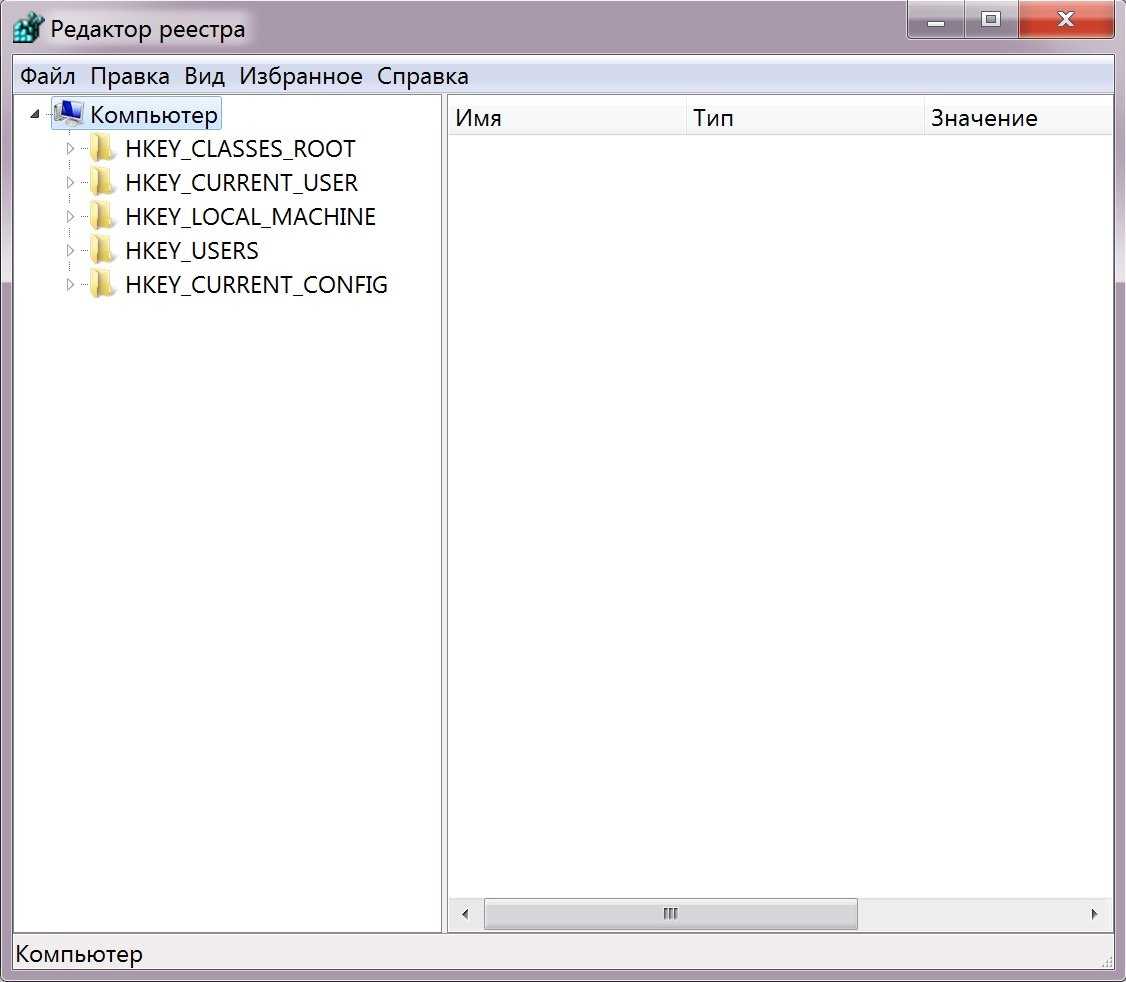The width and height of the screenshot is (1126, 982).
Task: Select the HKEY_CURRENT_USER label
Action: point(241,182)
